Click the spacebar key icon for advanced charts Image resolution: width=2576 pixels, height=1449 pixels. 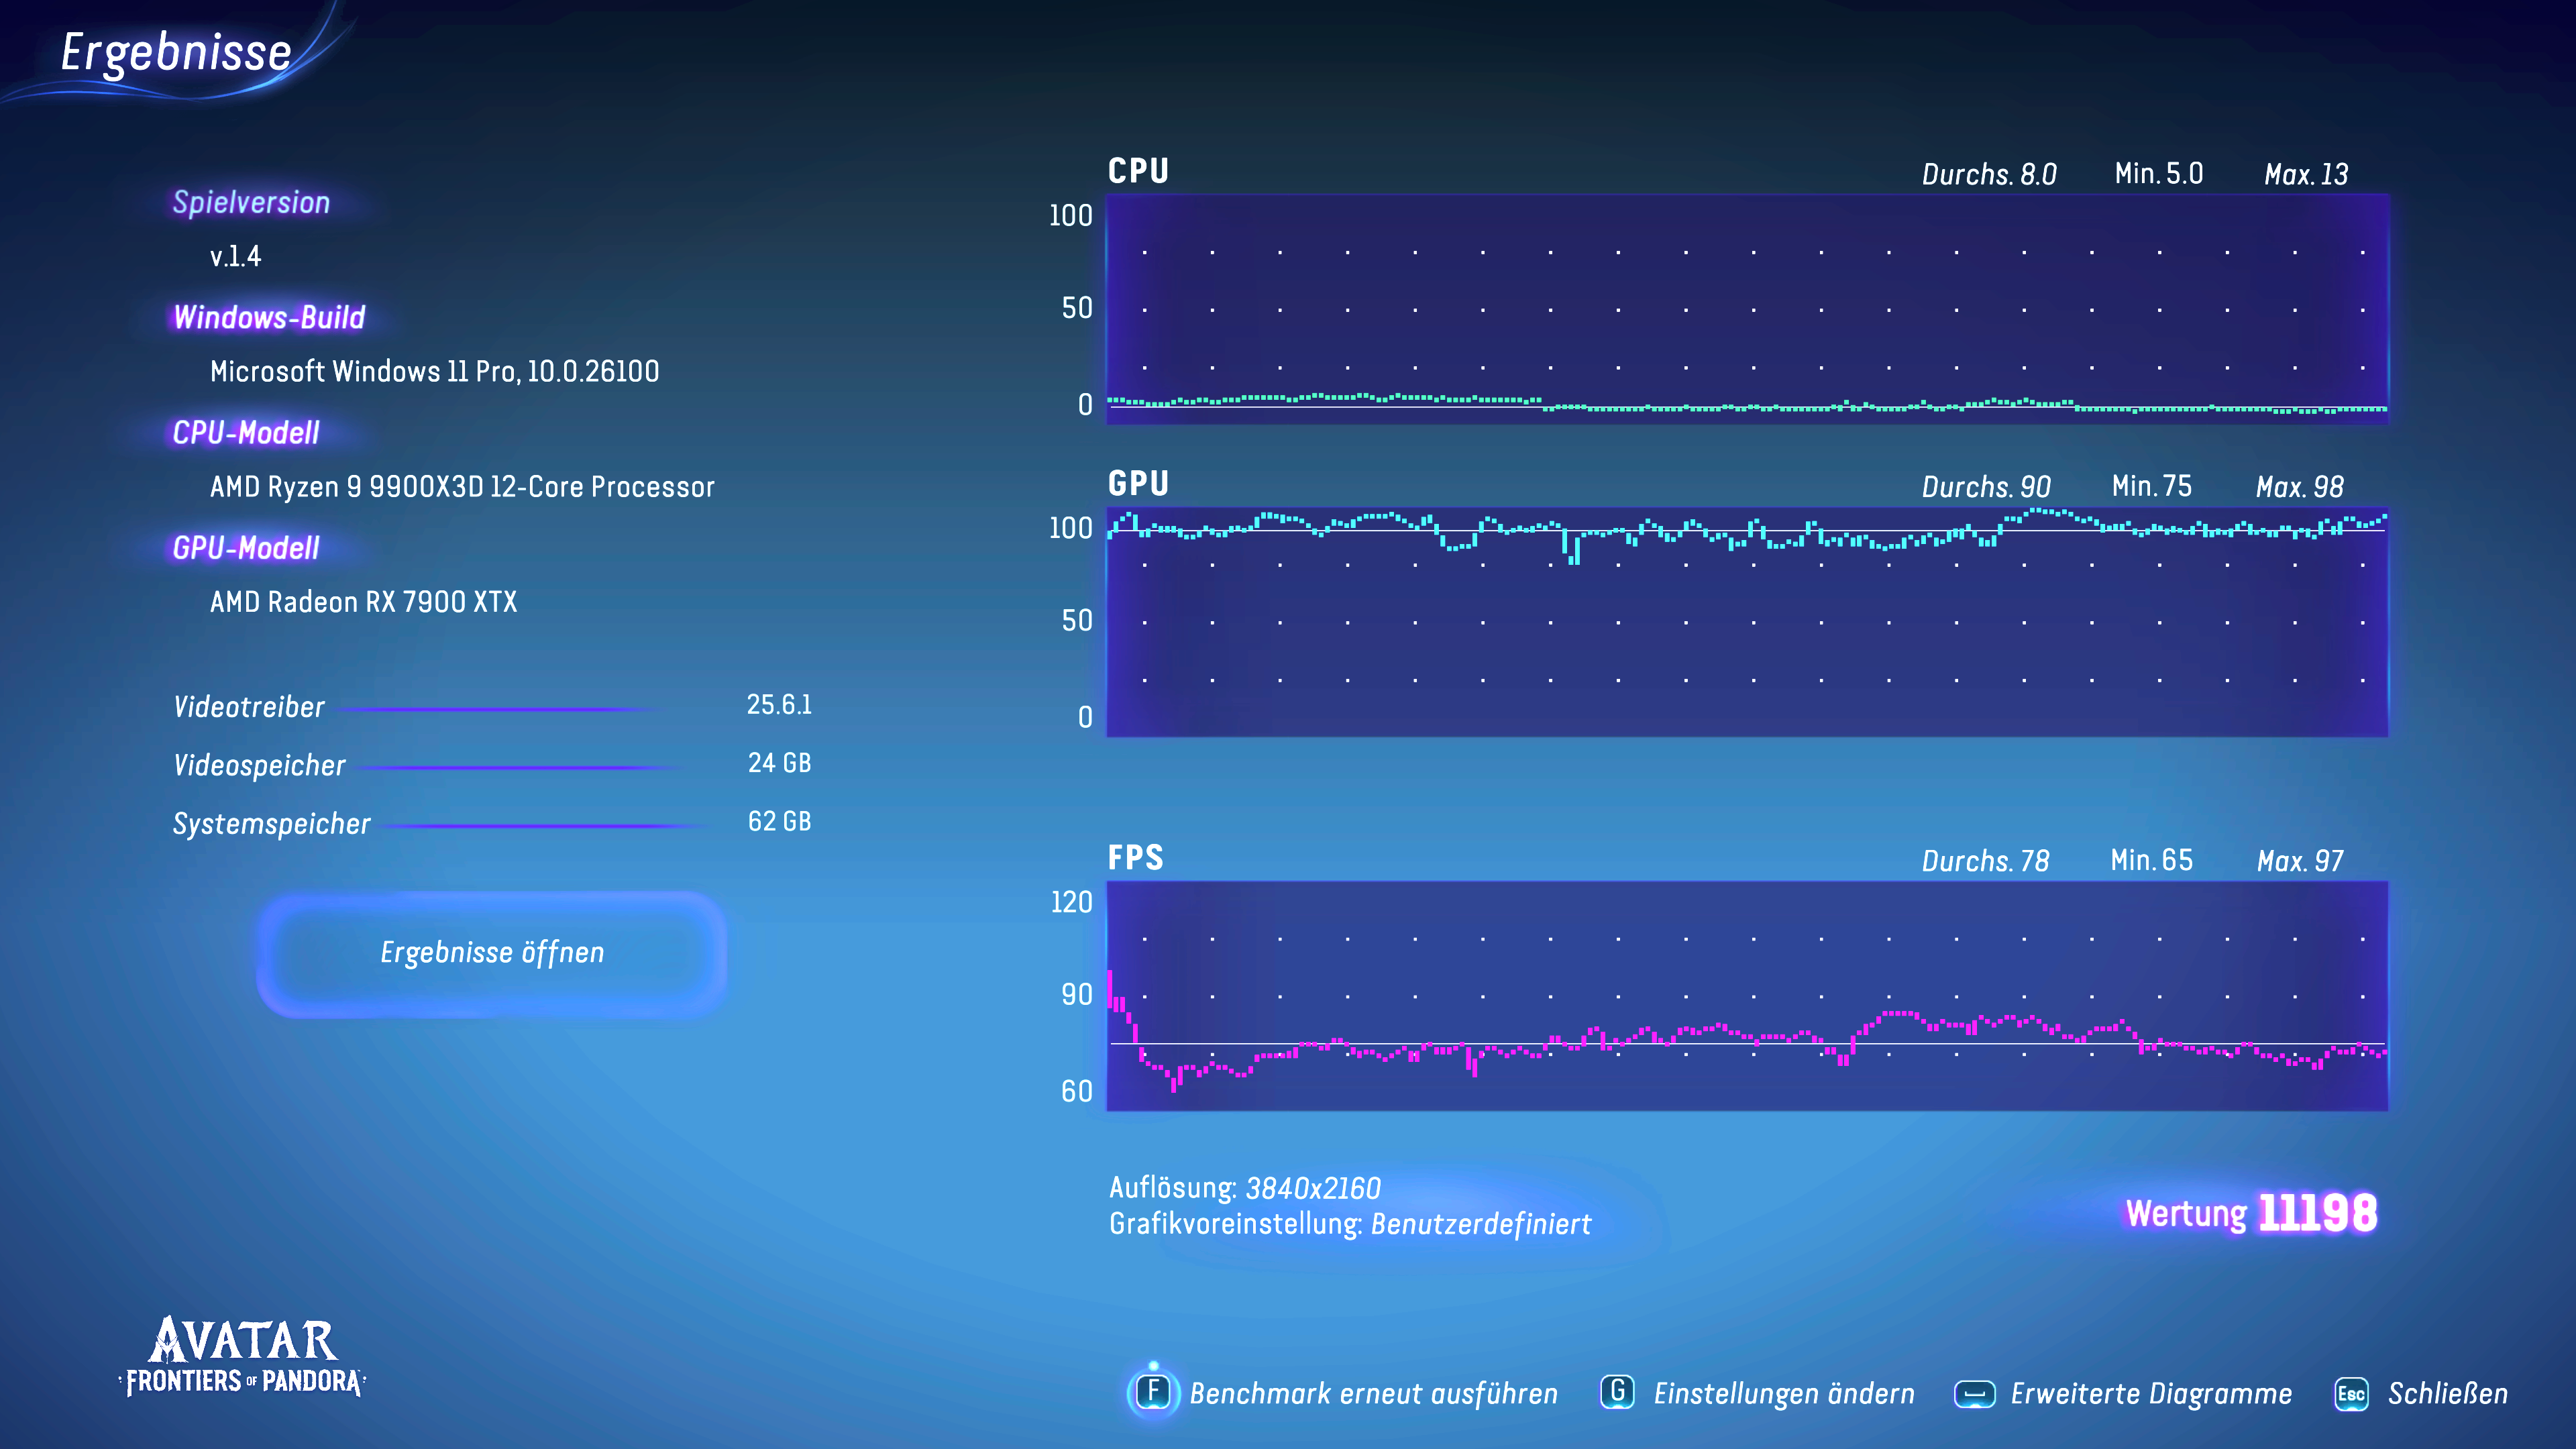pyautogui.click(x=1974, y=1393)
